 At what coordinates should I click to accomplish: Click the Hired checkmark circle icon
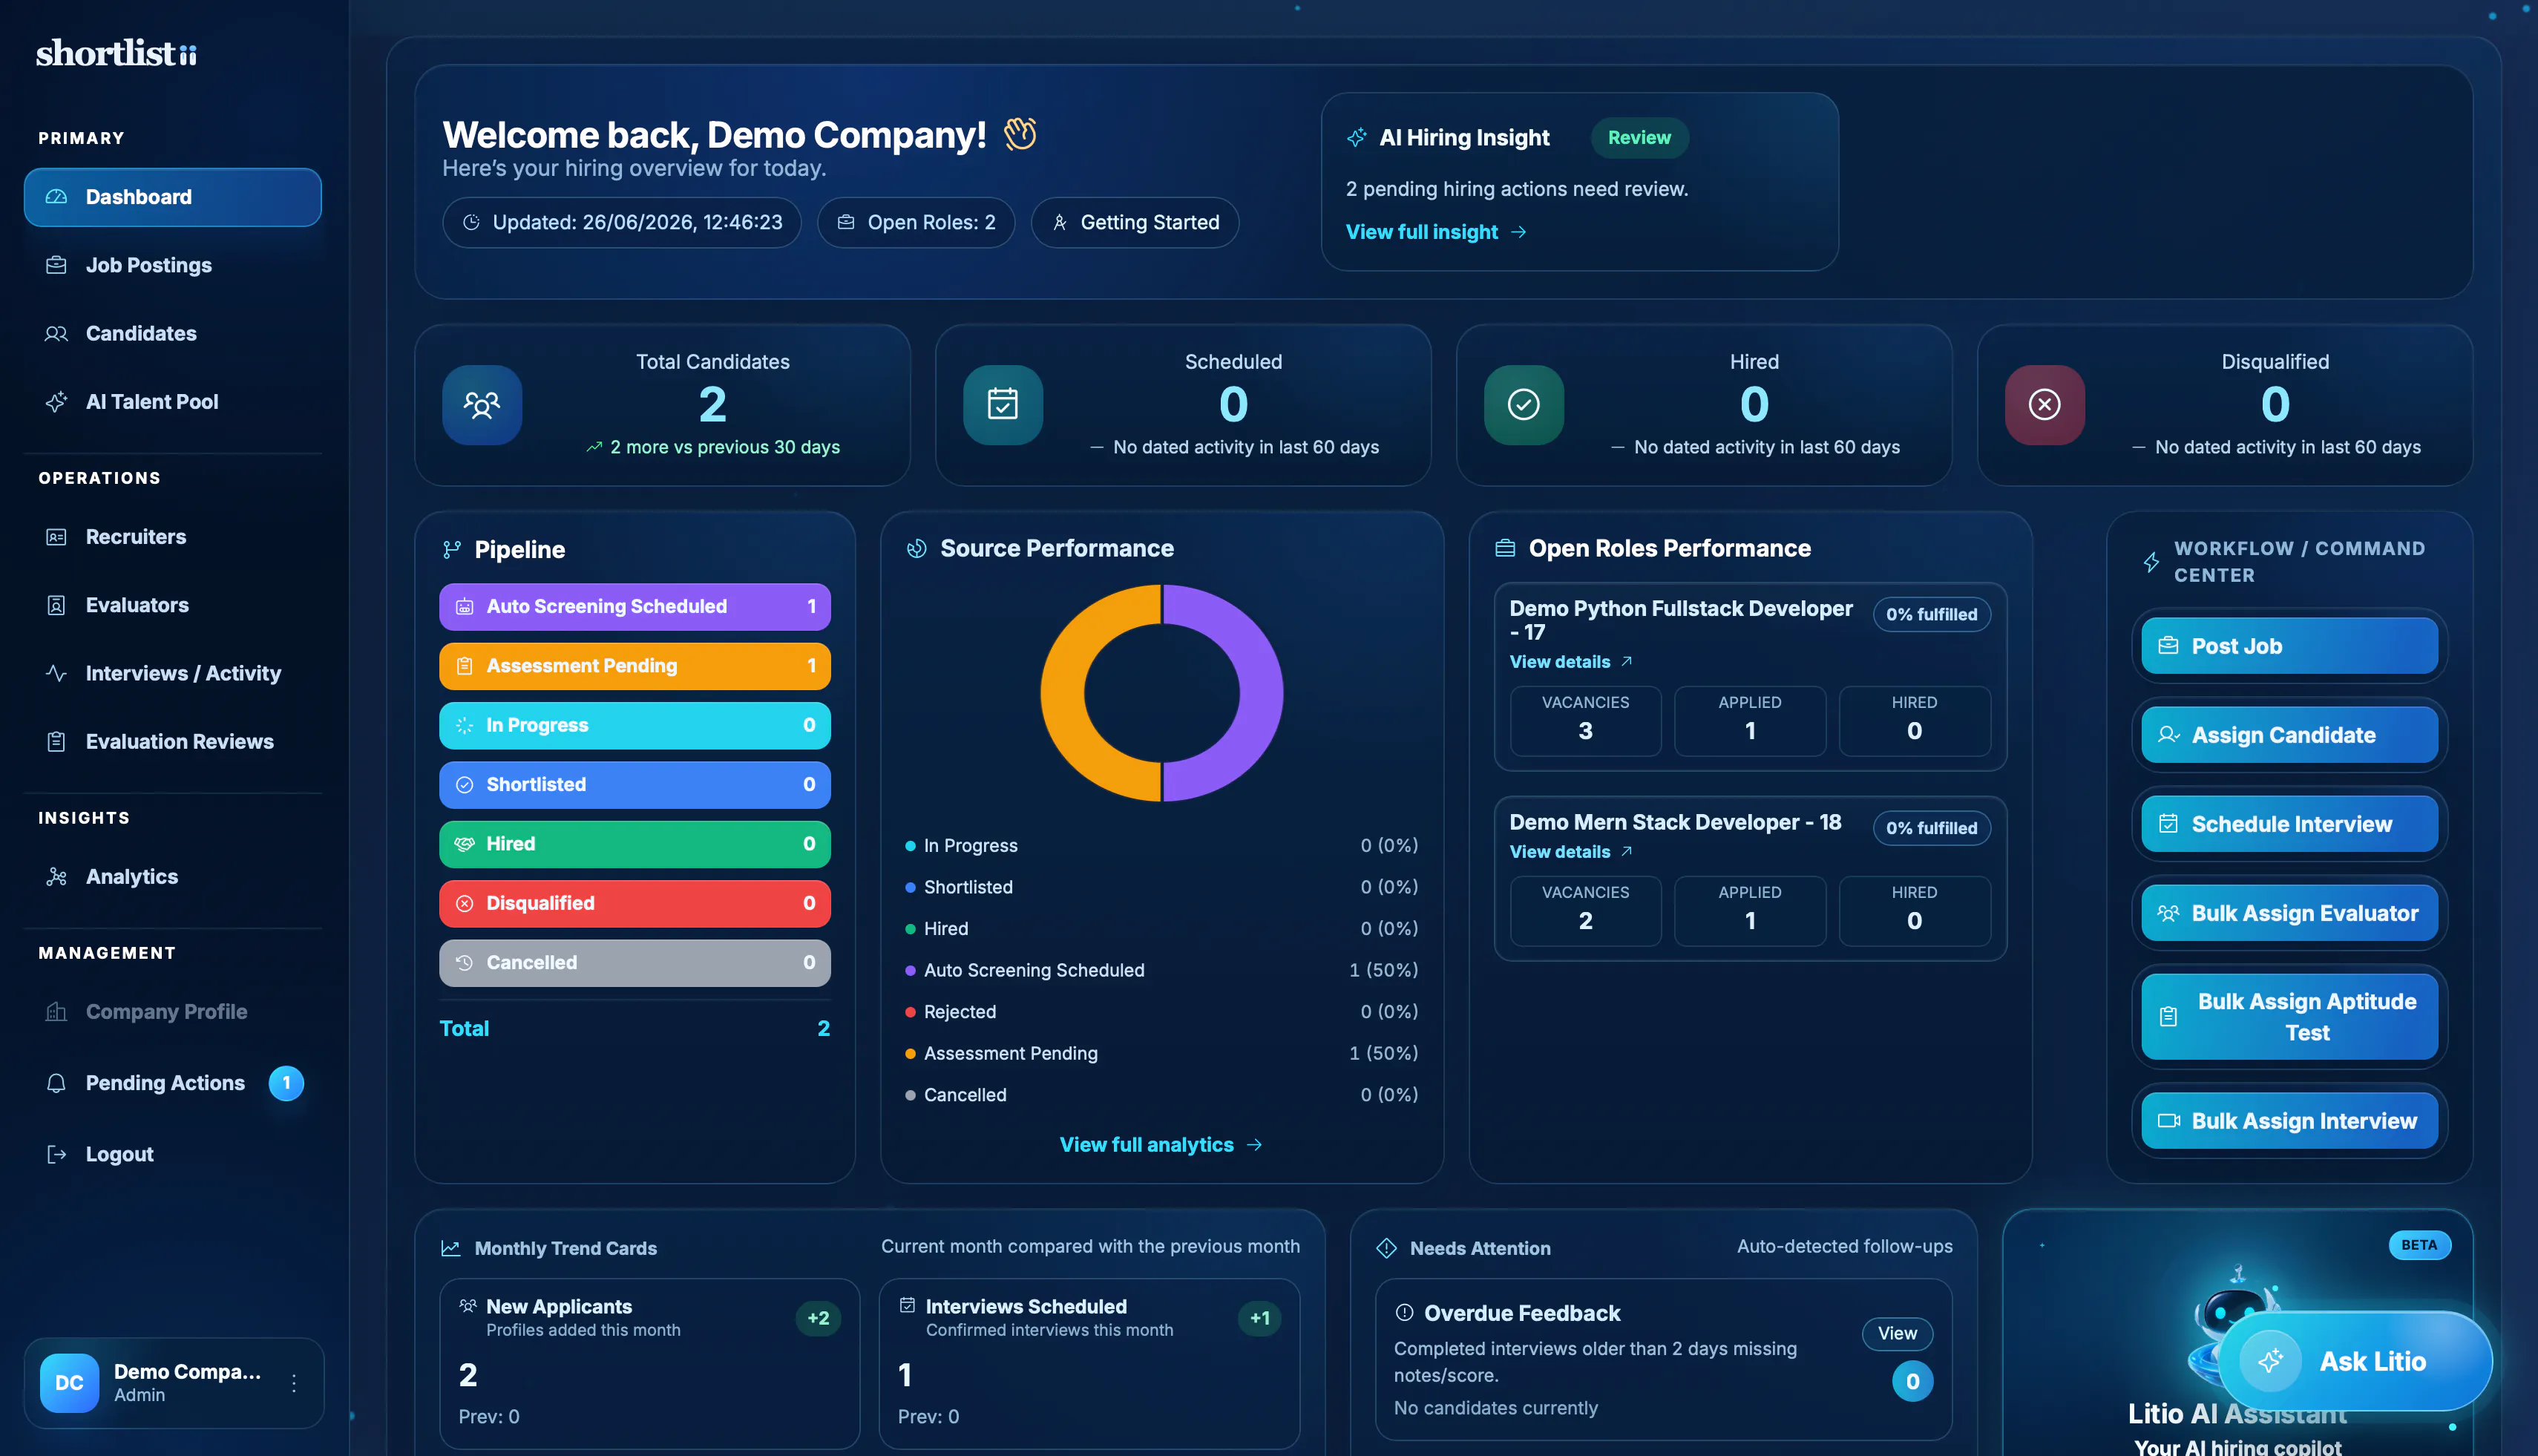1524,404
